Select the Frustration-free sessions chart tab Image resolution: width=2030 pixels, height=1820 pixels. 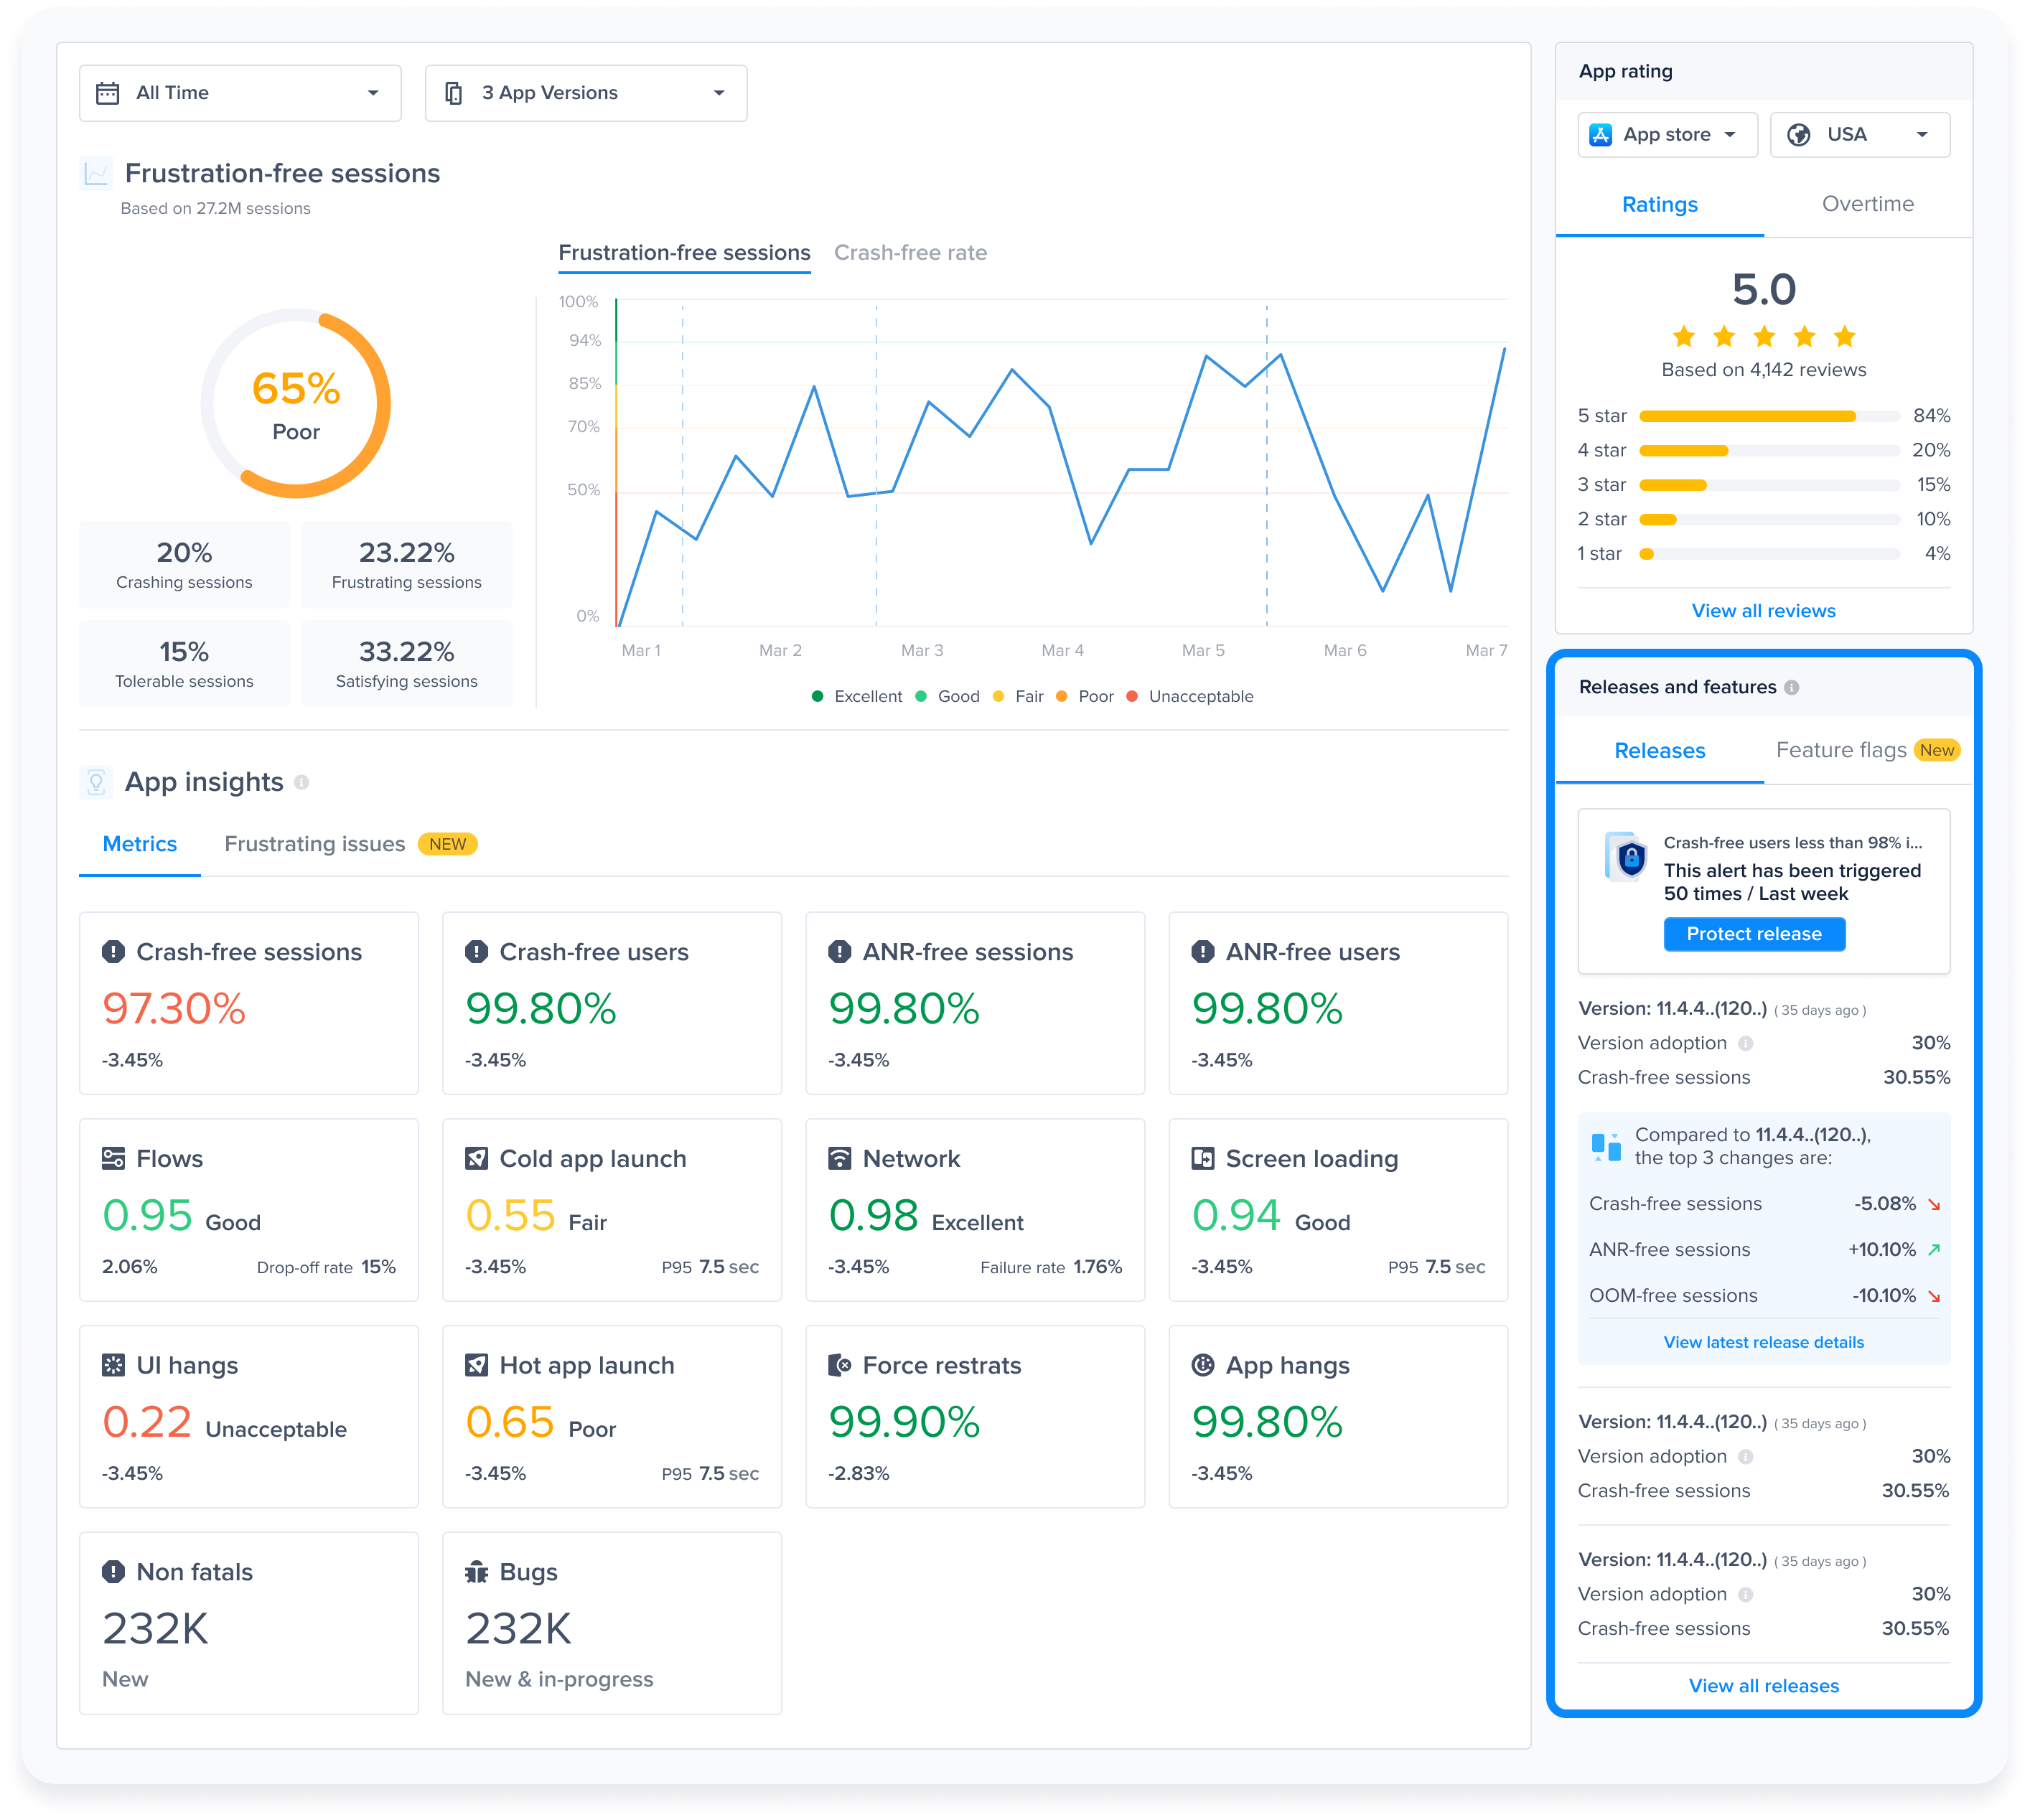pyautogui.click(x=684, y=253)
